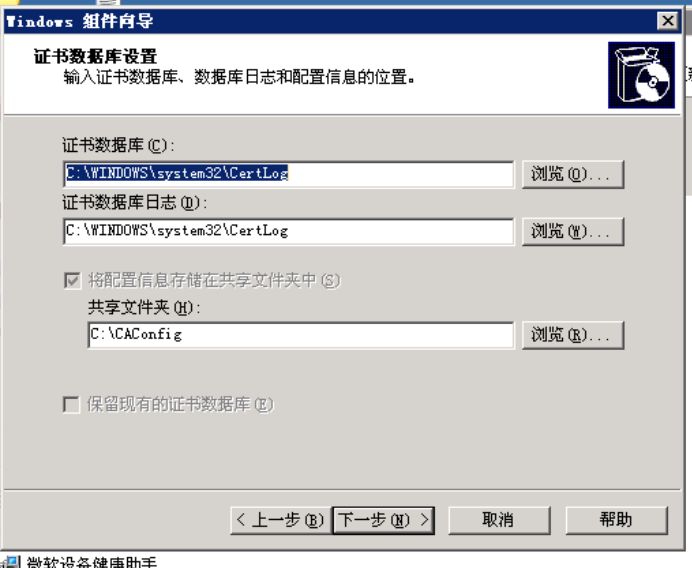Image resolution: width=692 pixels, height=568 pixels.
Task: Click the Windows 组件向导 title bar
Action: click(329, 21)
